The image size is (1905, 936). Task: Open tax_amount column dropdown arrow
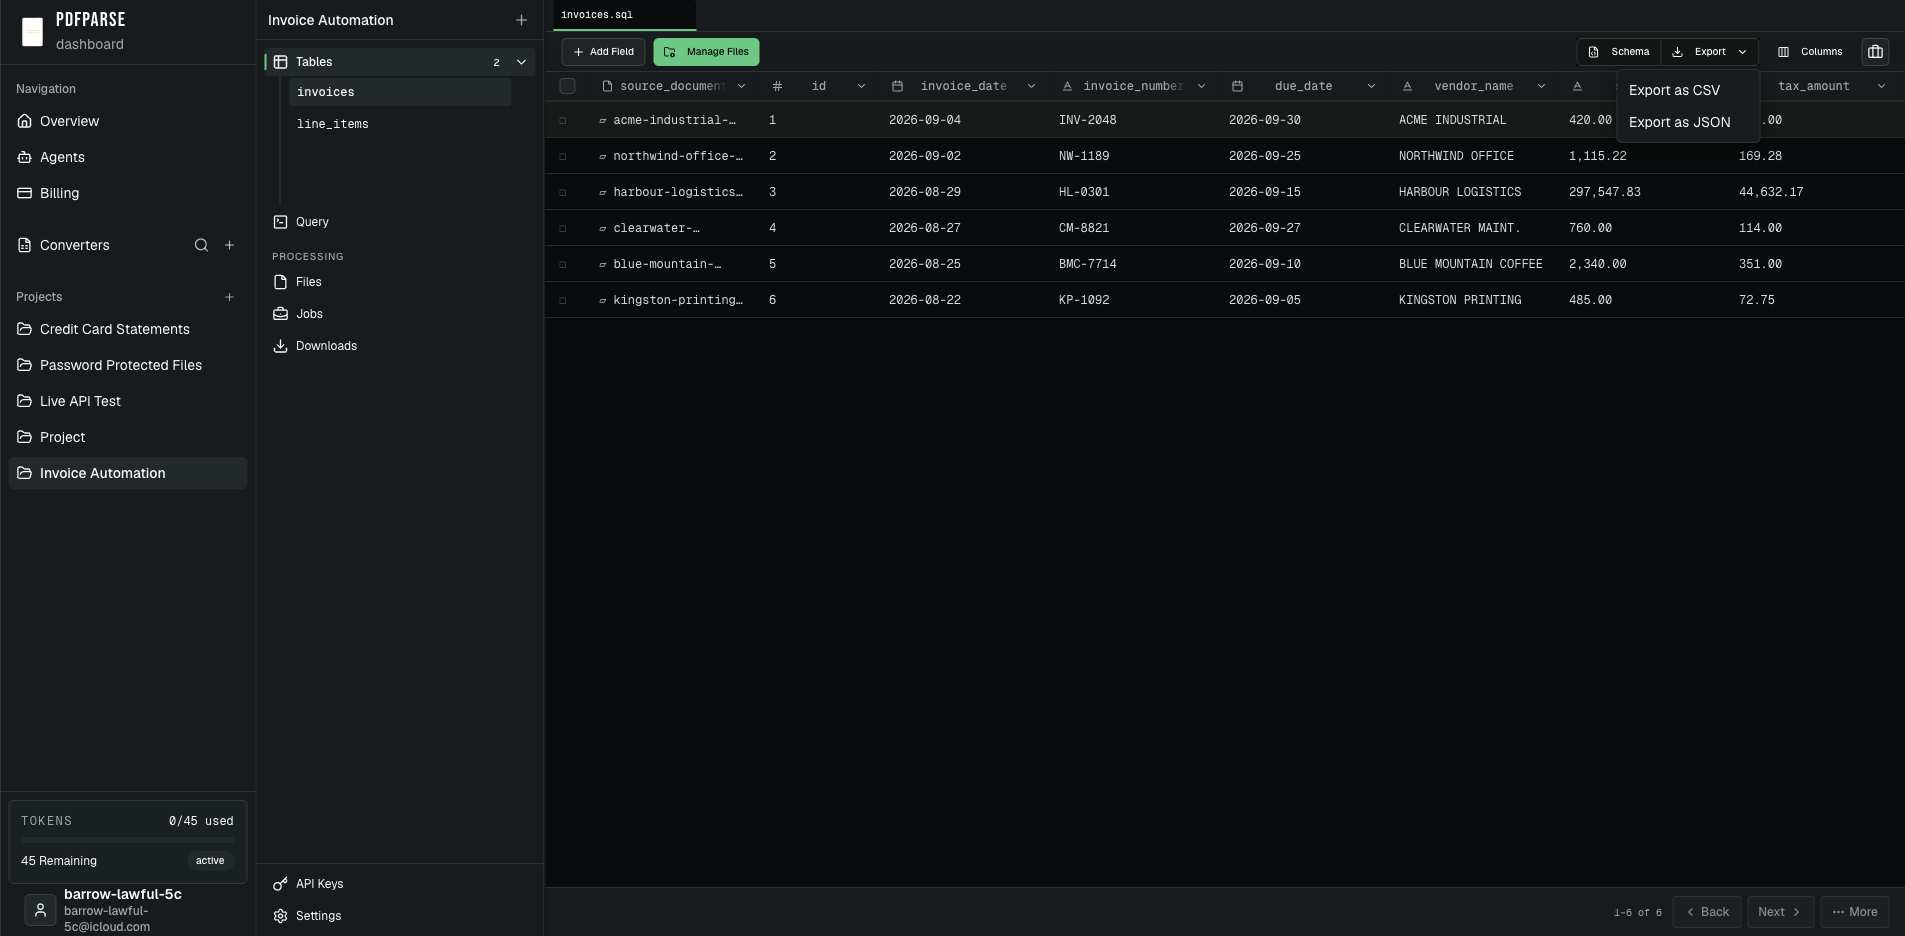[x=1881, y=86]
